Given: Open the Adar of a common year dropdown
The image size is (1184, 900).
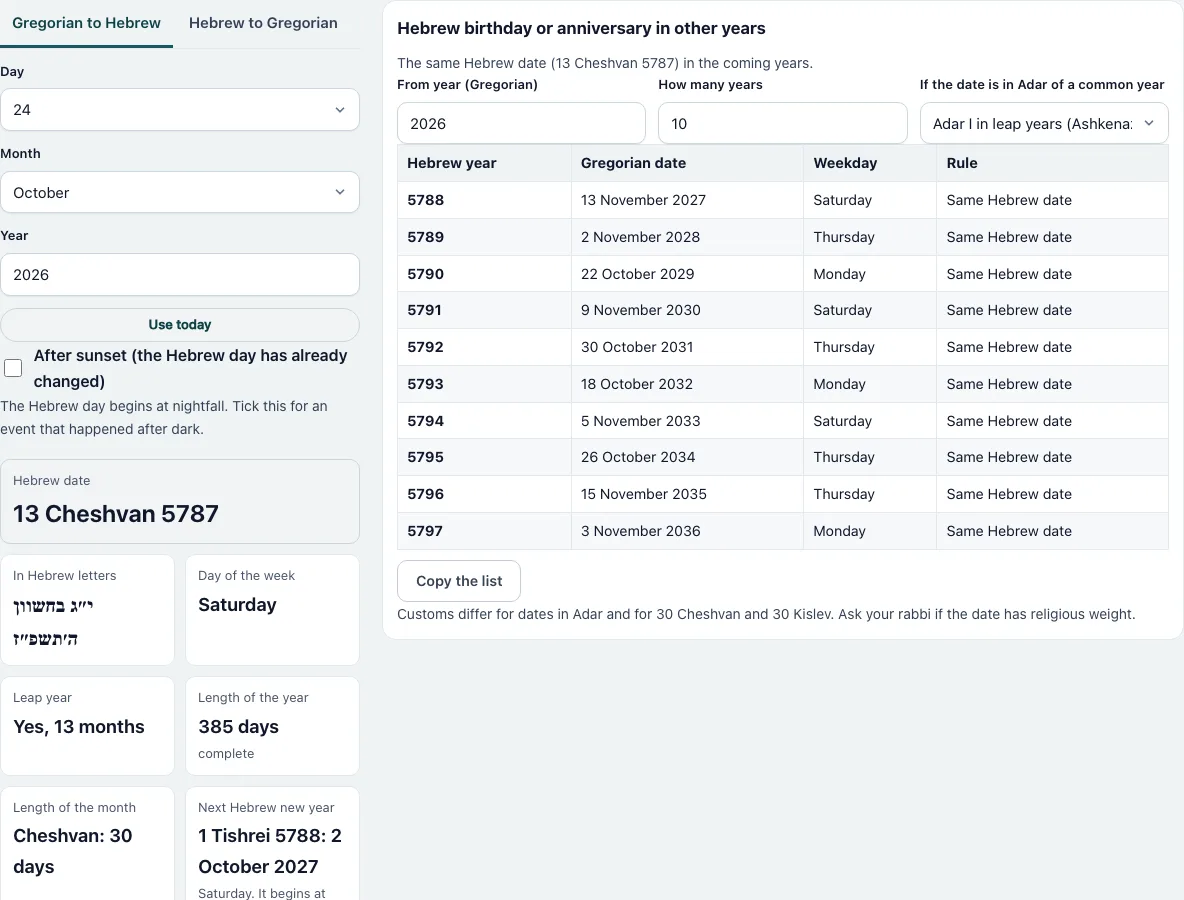Looking at the screenshot, I should (x=1044, y=123).
